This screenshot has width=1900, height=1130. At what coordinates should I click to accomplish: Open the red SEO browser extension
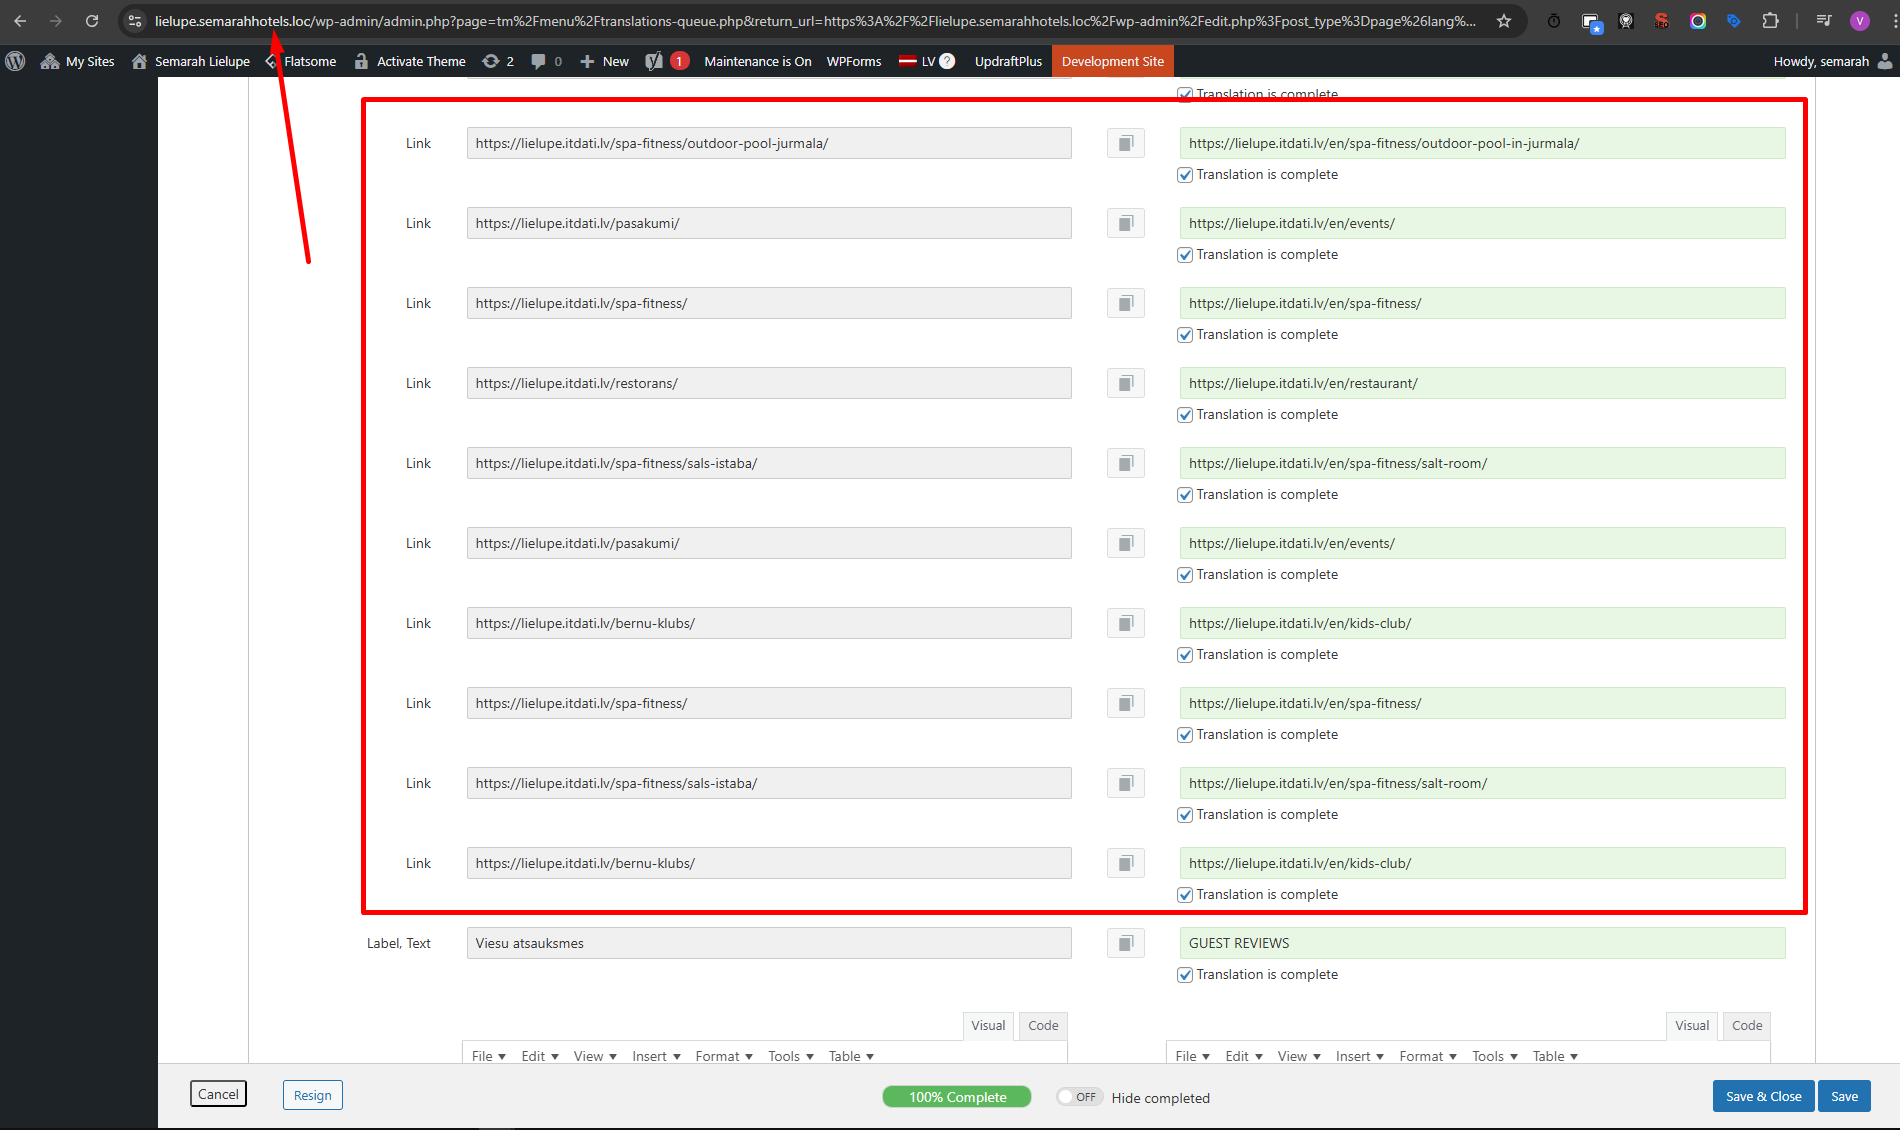(x=1661, y=21)
